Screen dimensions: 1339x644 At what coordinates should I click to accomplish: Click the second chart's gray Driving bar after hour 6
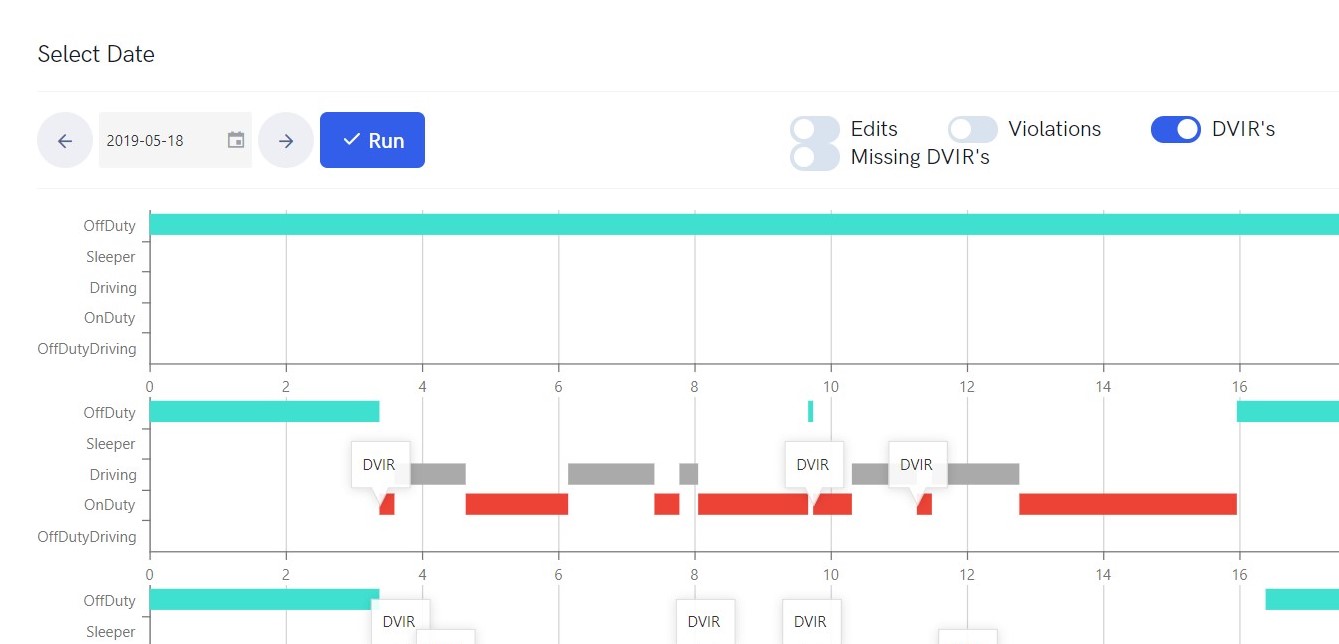[611, 474]
